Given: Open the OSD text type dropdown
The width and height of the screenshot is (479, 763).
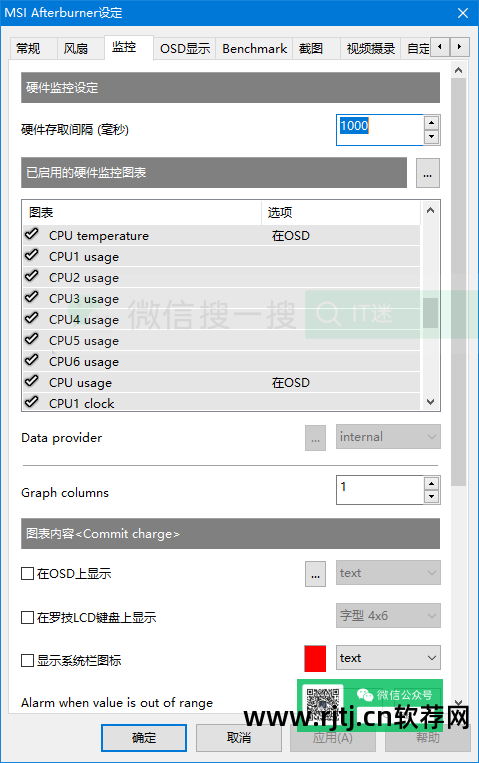Looking at the screenshot, I should click(x=388, y=573).
